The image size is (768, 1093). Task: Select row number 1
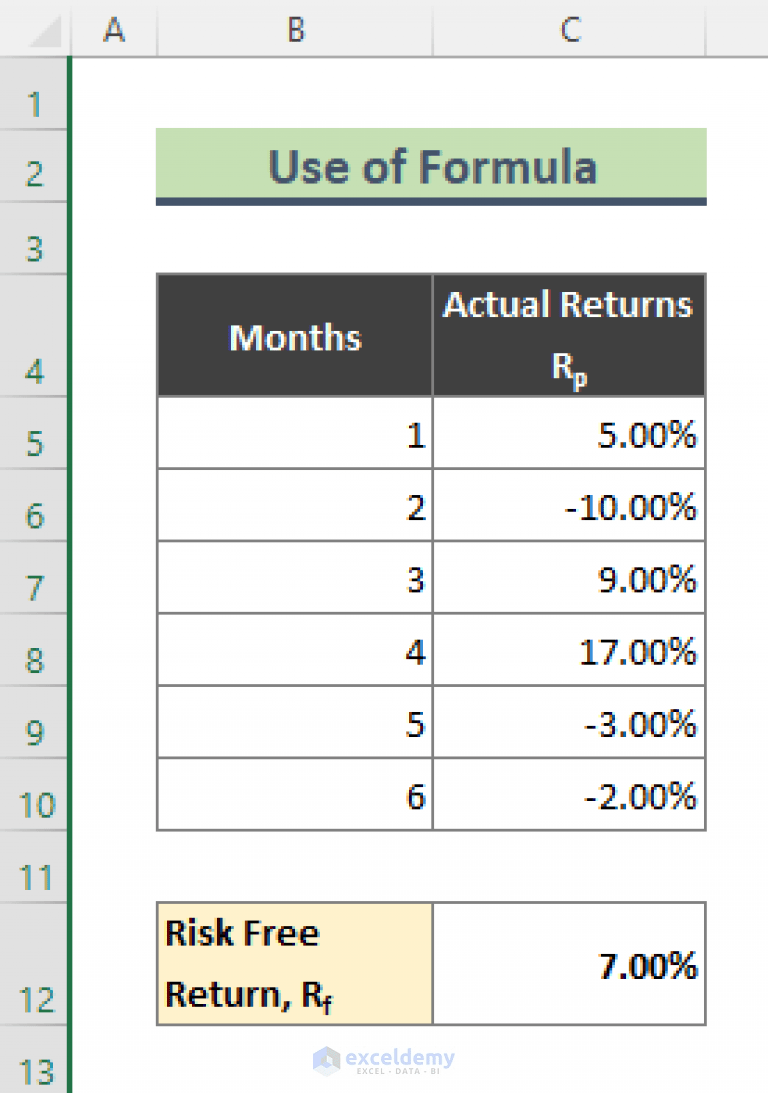[x=35, y=103]
